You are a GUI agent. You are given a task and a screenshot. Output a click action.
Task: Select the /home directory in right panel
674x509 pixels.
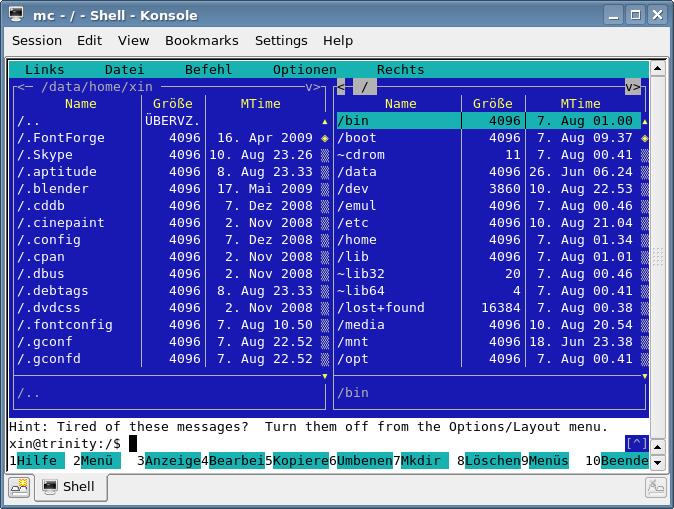tap(358, 240)
